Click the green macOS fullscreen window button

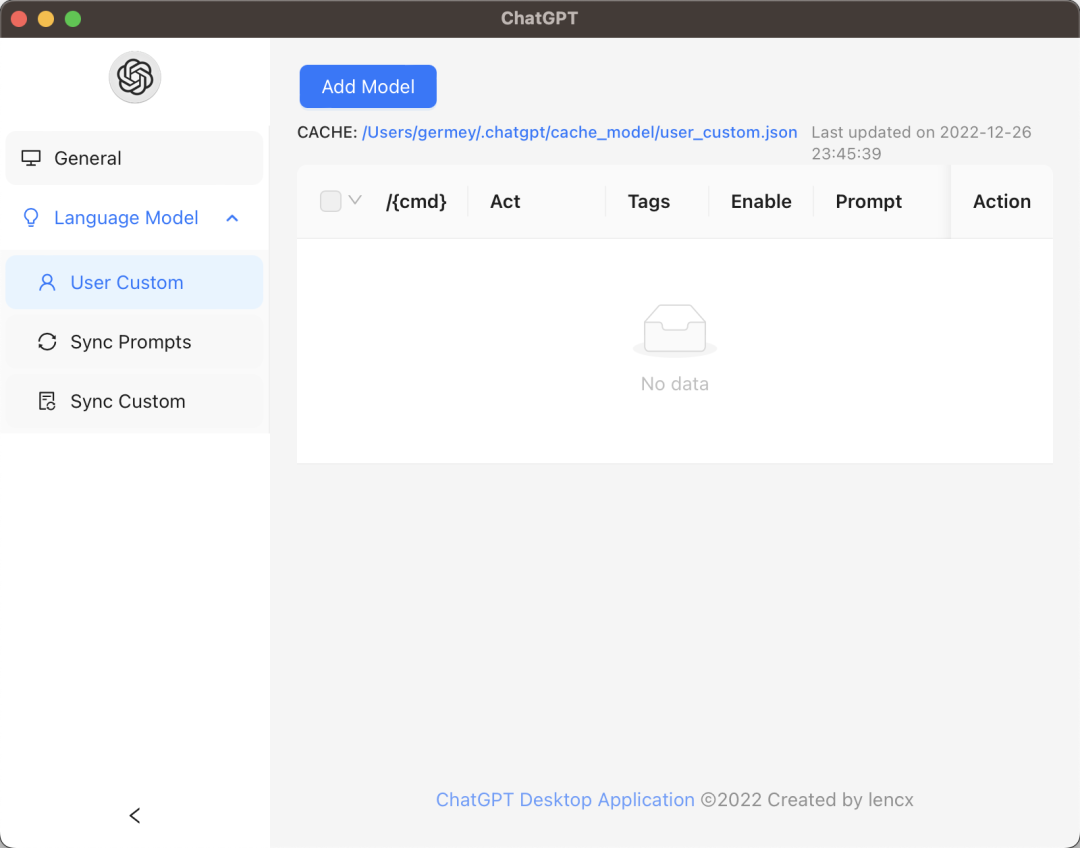point(72,19)
